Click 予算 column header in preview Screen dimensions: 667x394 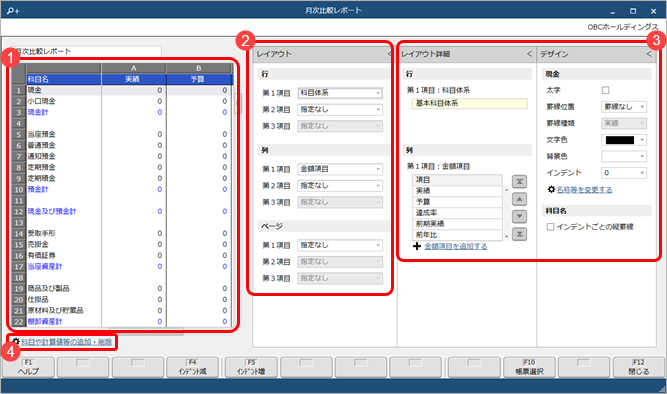coord(199,79)
